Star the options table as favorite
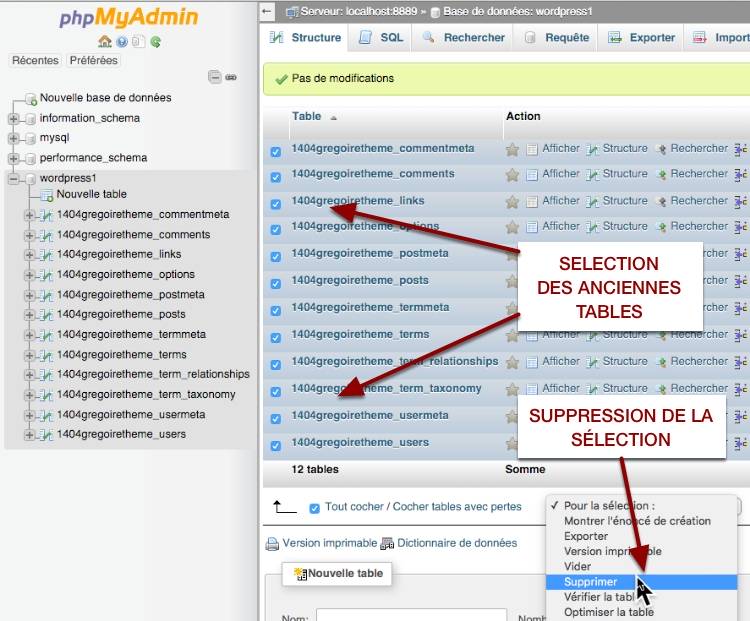 pyautogui.click(x=512, y=227)
